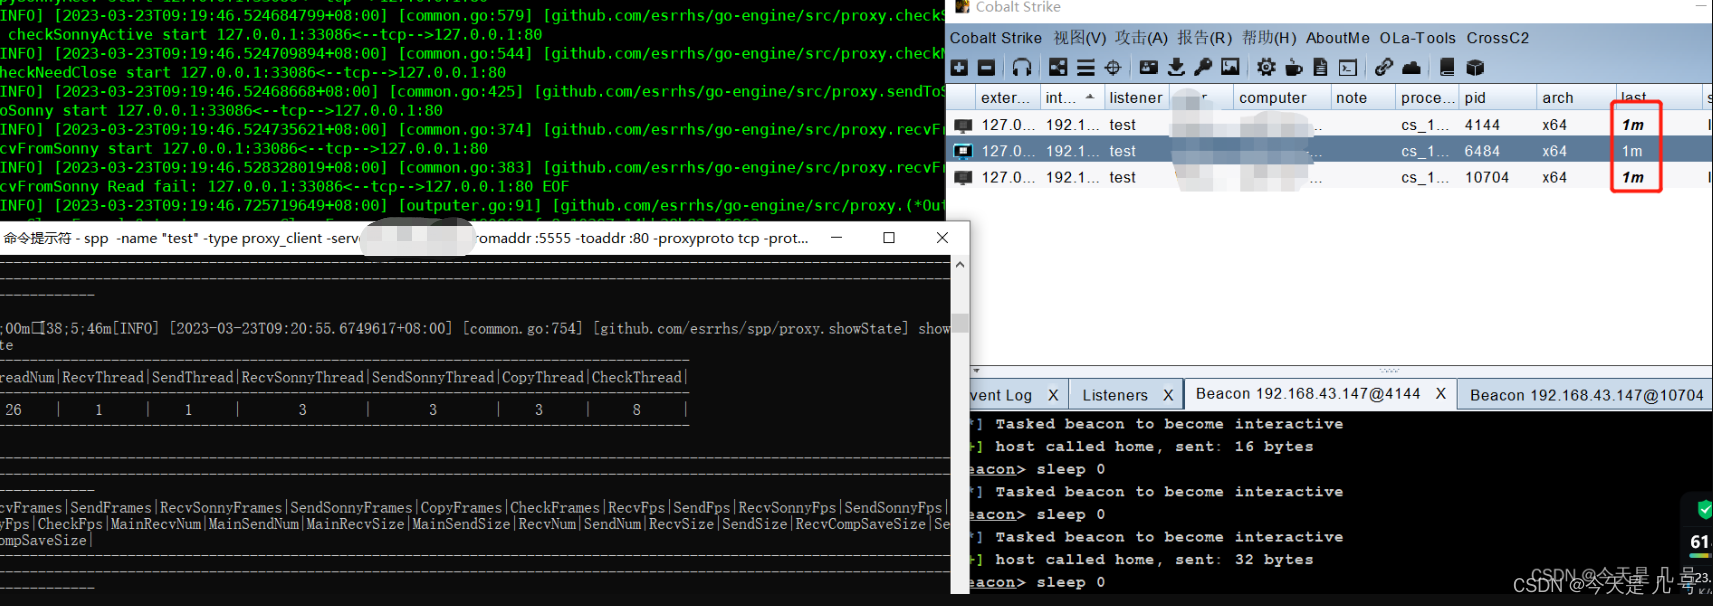
Task: Select Beacon 192.168.43.147@10704 tab
Action: (x=1586, y=395)
